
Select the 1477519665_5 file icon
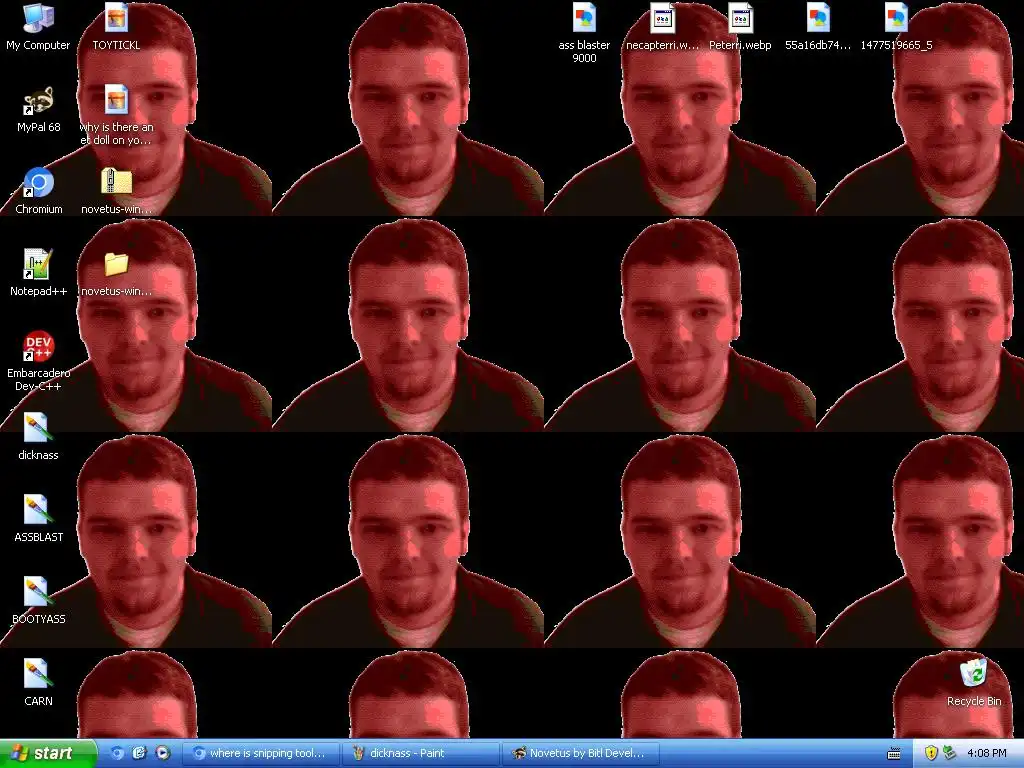(896, 20)
